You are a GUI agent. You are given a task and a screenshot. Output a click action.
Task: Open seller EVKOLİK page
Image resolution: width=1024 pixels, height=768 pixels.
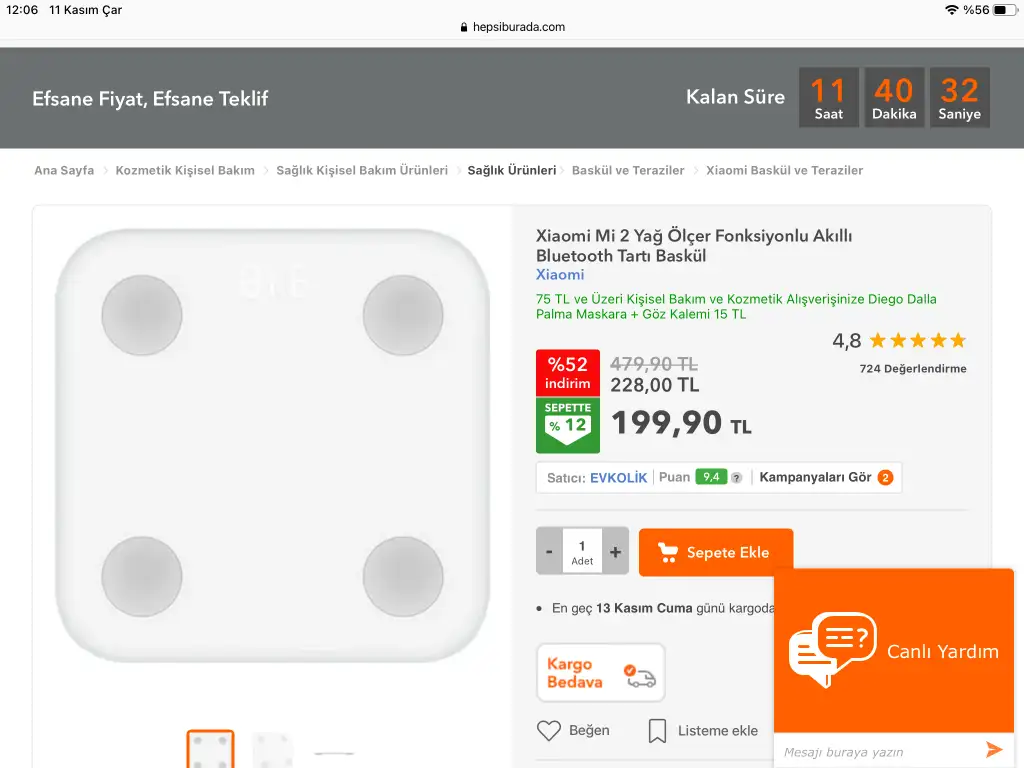618,478
